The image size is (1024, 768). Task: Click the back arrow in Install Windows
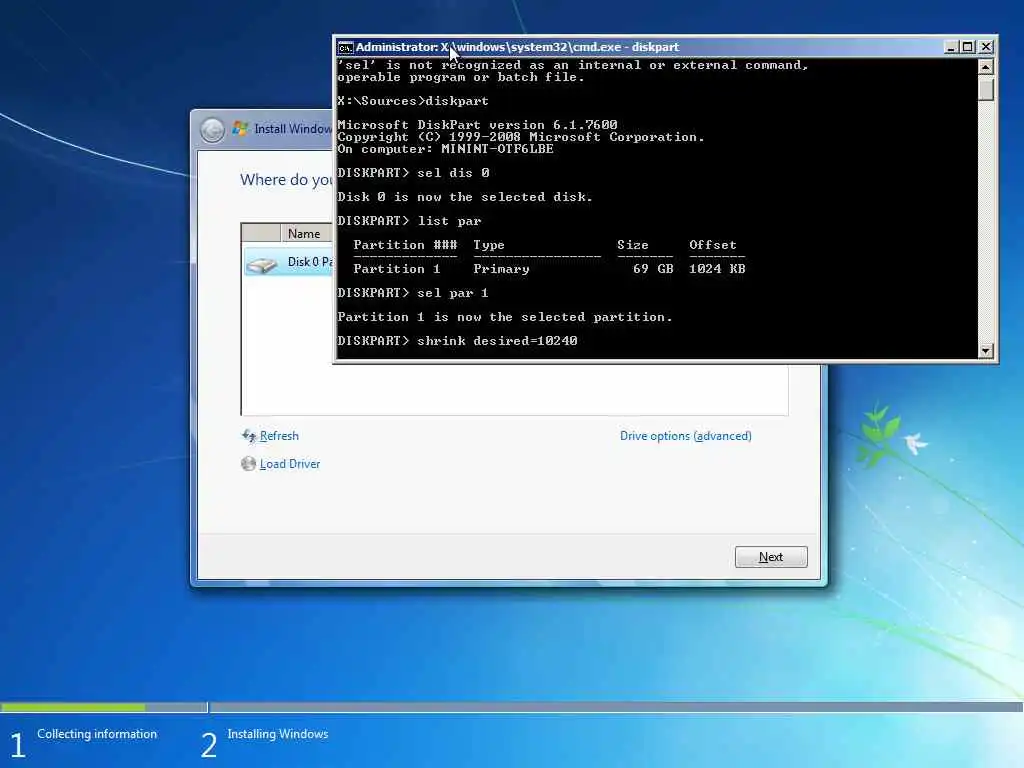pyautogui.click(x=212, y=130)
